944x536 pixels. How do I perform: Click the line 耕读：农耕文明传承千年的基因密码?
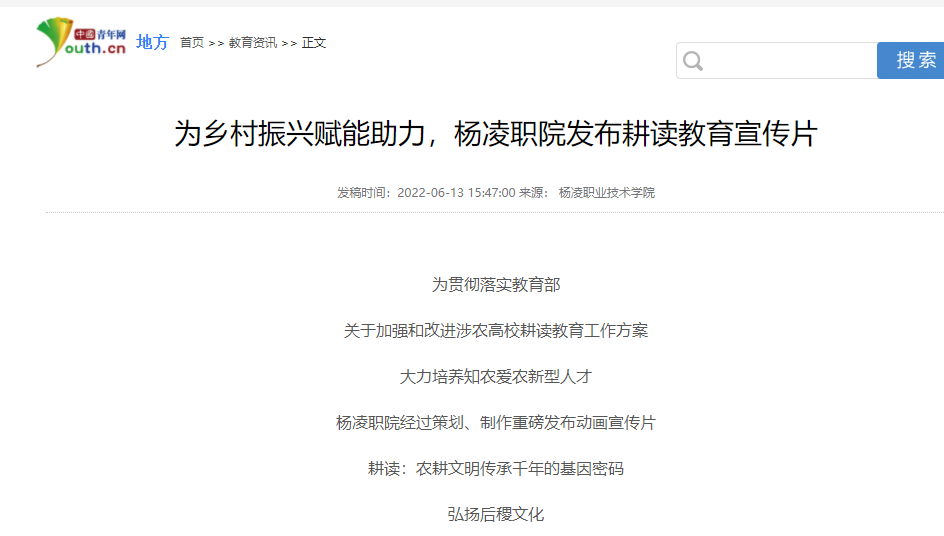(496, 469)
